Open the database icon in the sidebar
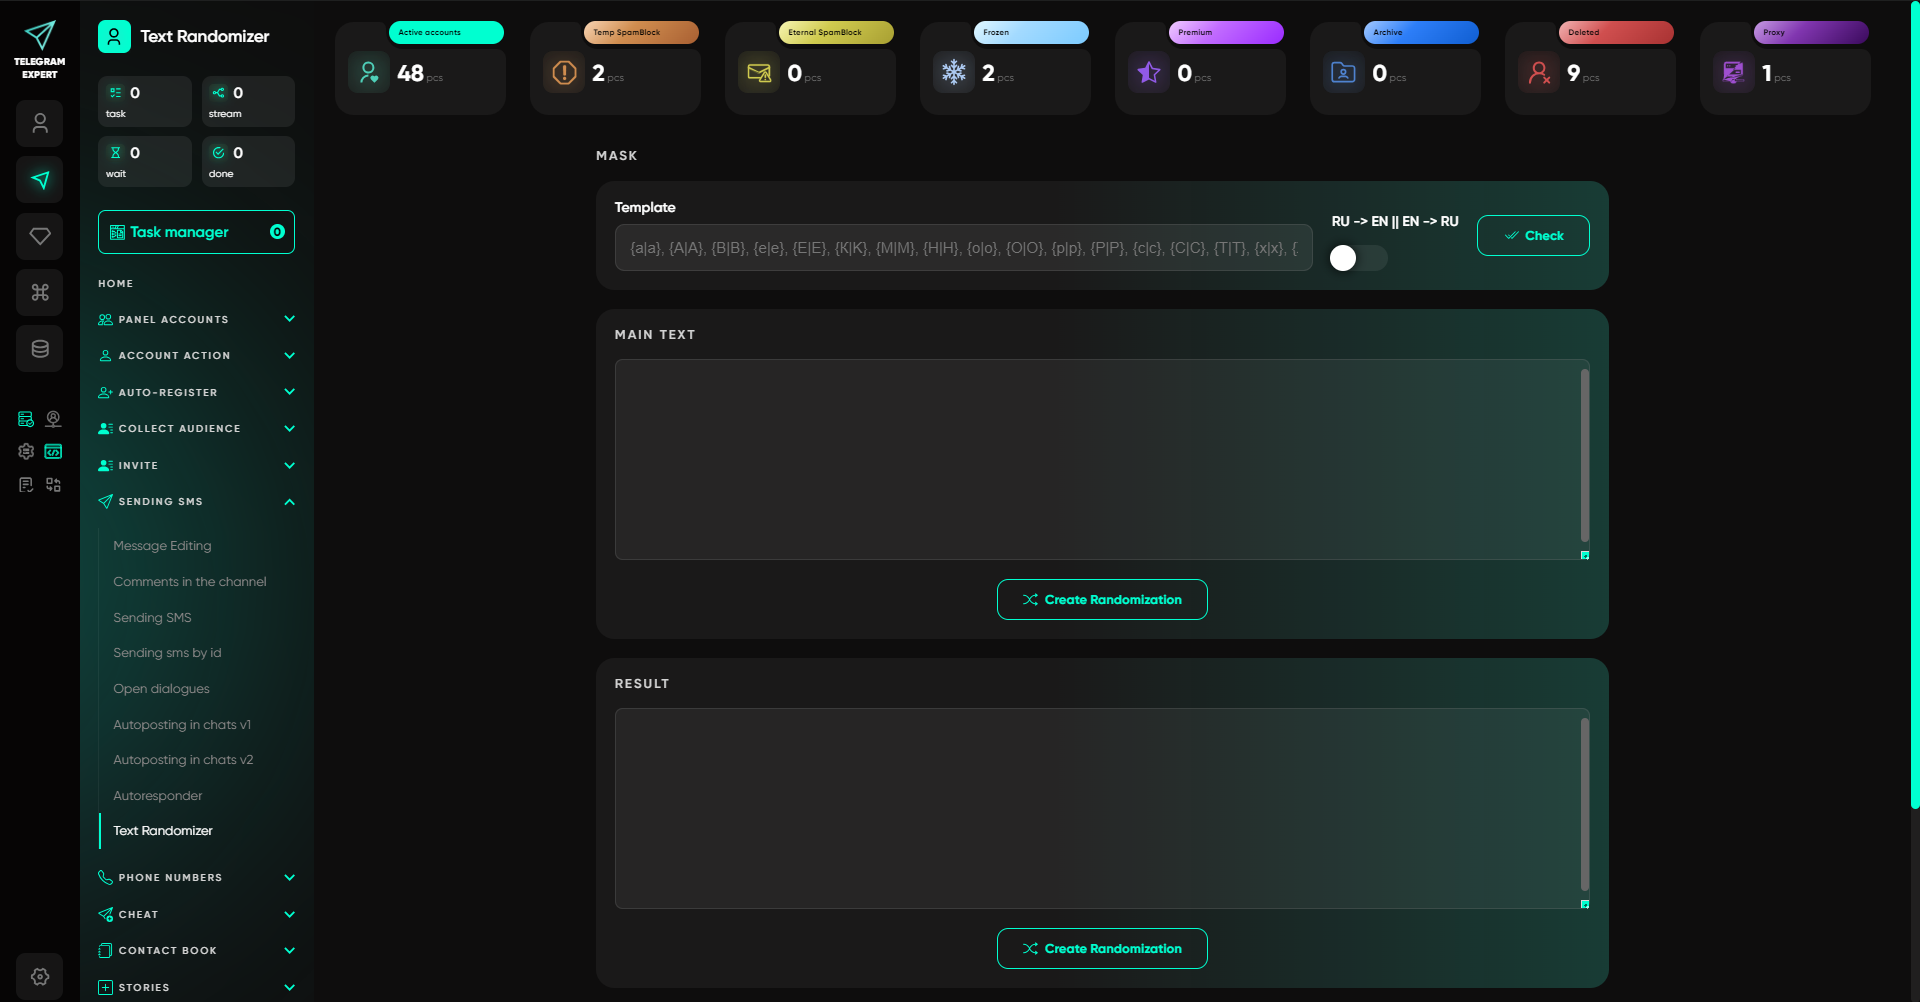This screenshot has width=1920, height=1002. tap(40, 348)
